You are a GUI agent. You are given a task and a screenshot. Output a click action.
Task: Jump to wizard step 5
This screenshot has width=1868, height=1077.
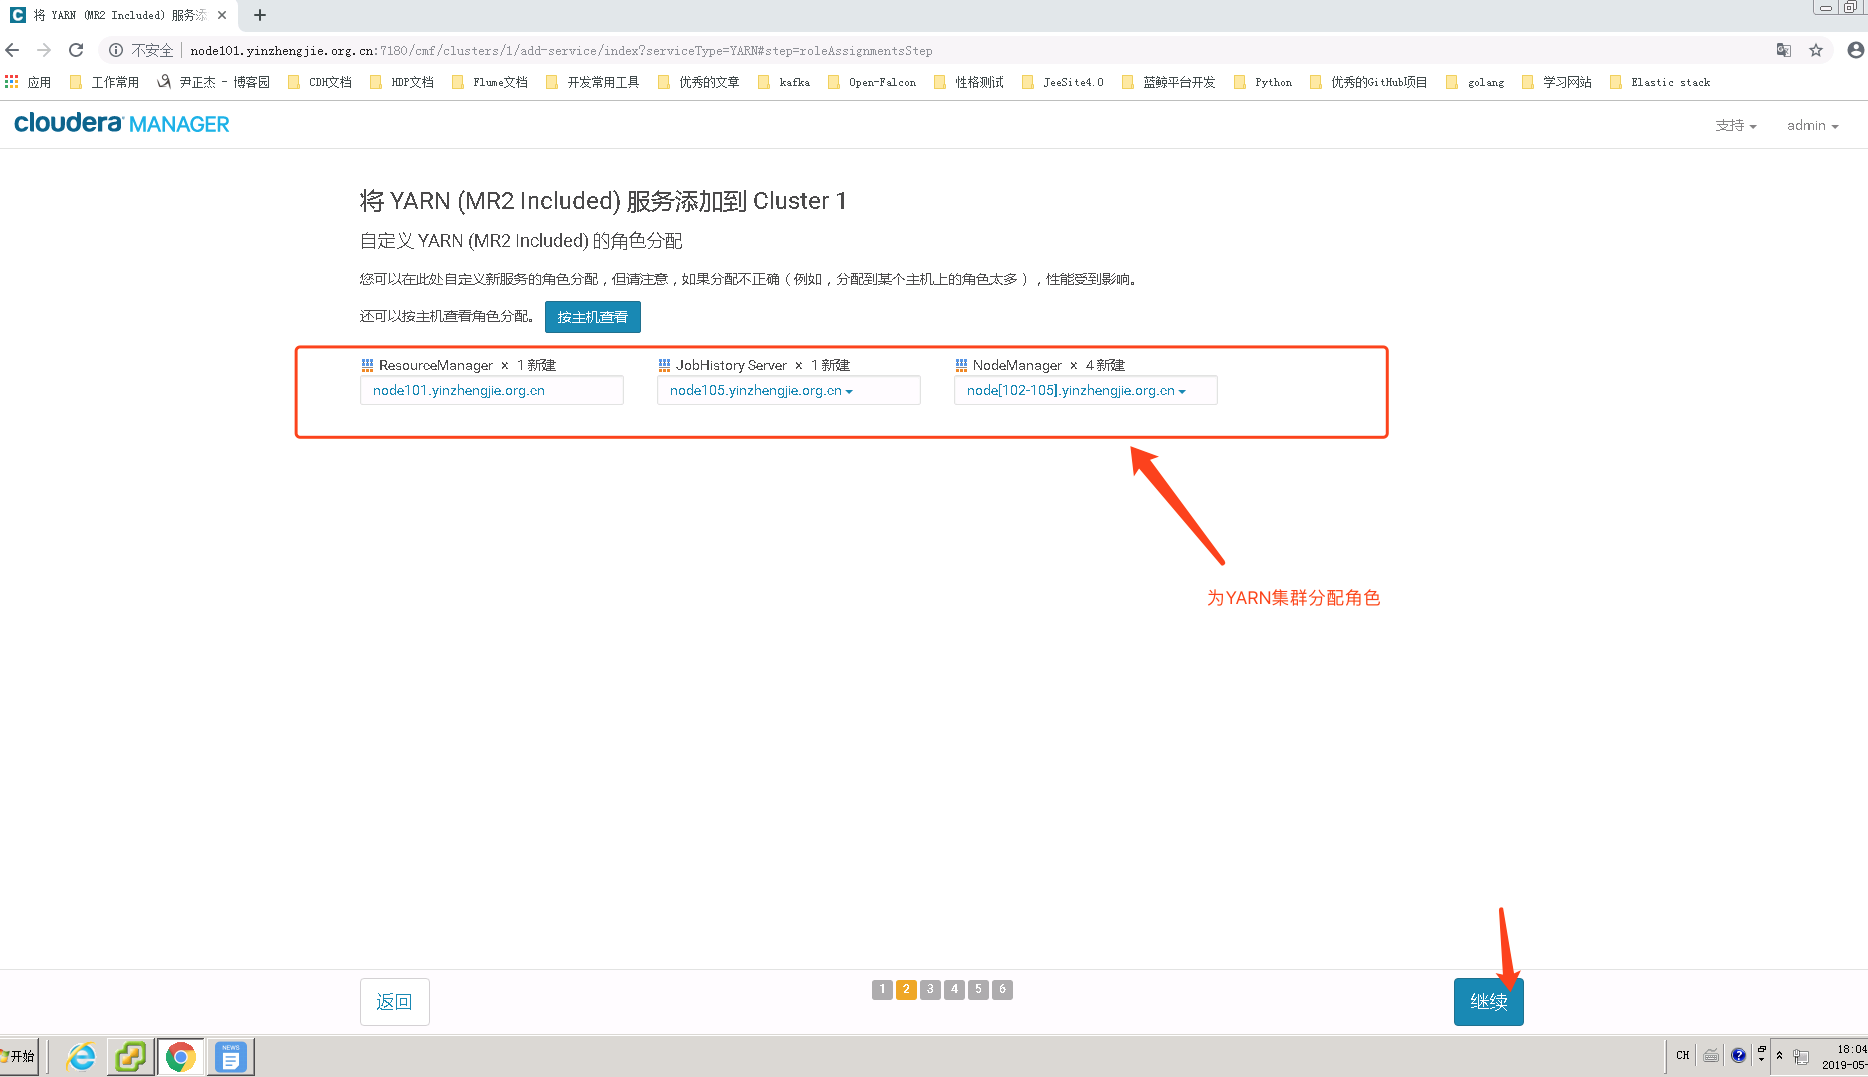[x=978, y=989]
